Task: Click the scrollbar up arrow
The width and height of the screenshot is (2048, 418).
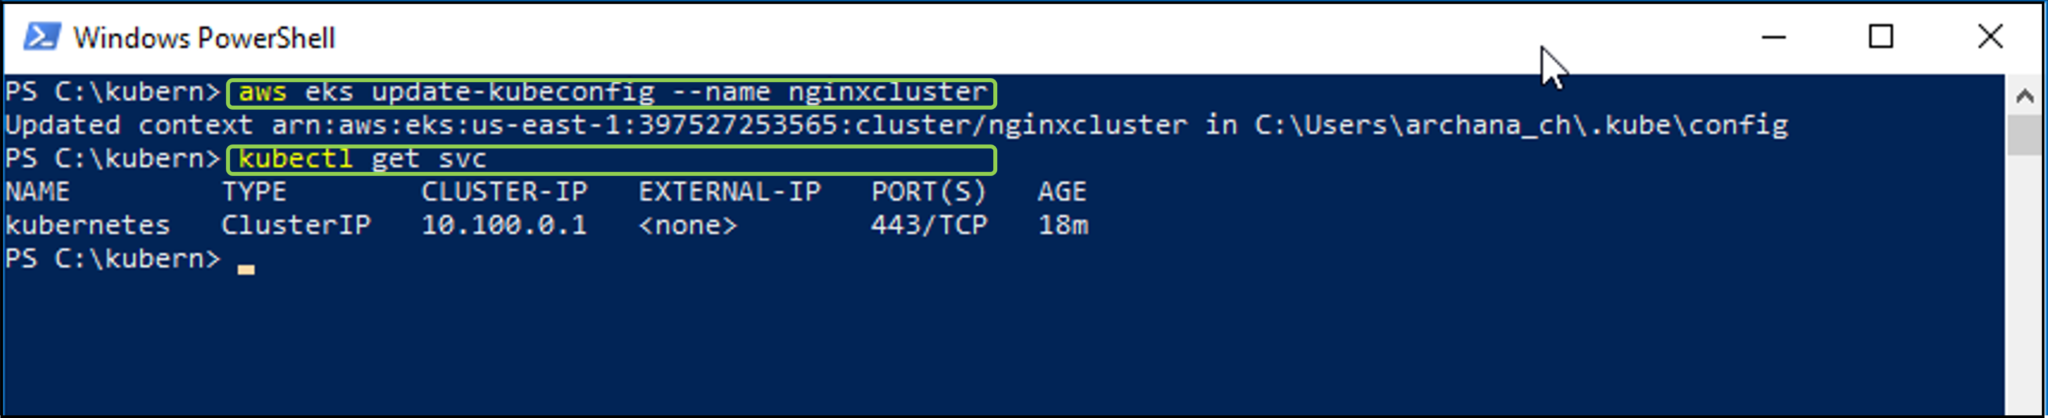Action: pos(2025,96)
